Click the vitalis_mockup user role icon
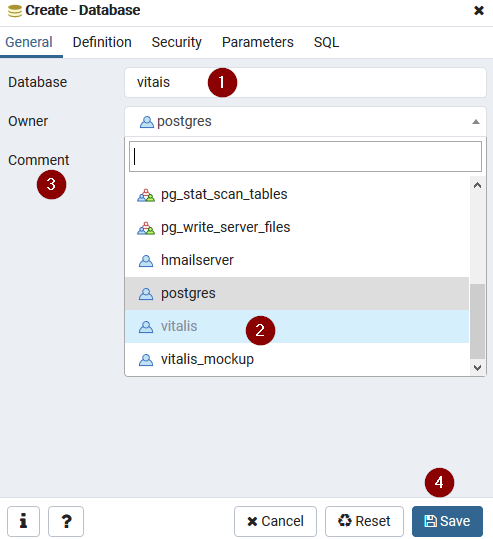This screenshot has height=539, width=493. 146,360
